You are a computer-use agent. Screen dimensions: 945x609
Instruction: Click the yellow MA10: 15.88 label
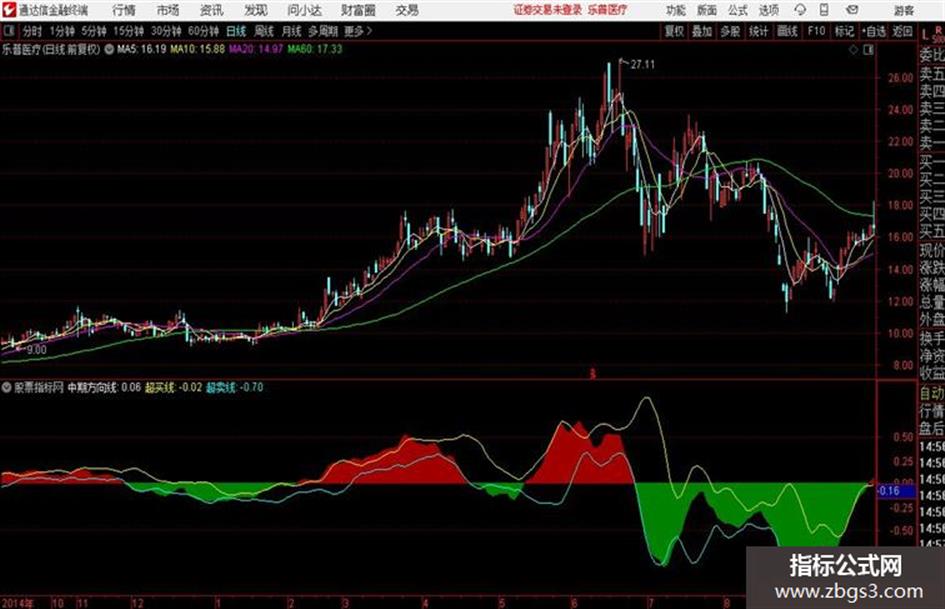tap(198, 49)
